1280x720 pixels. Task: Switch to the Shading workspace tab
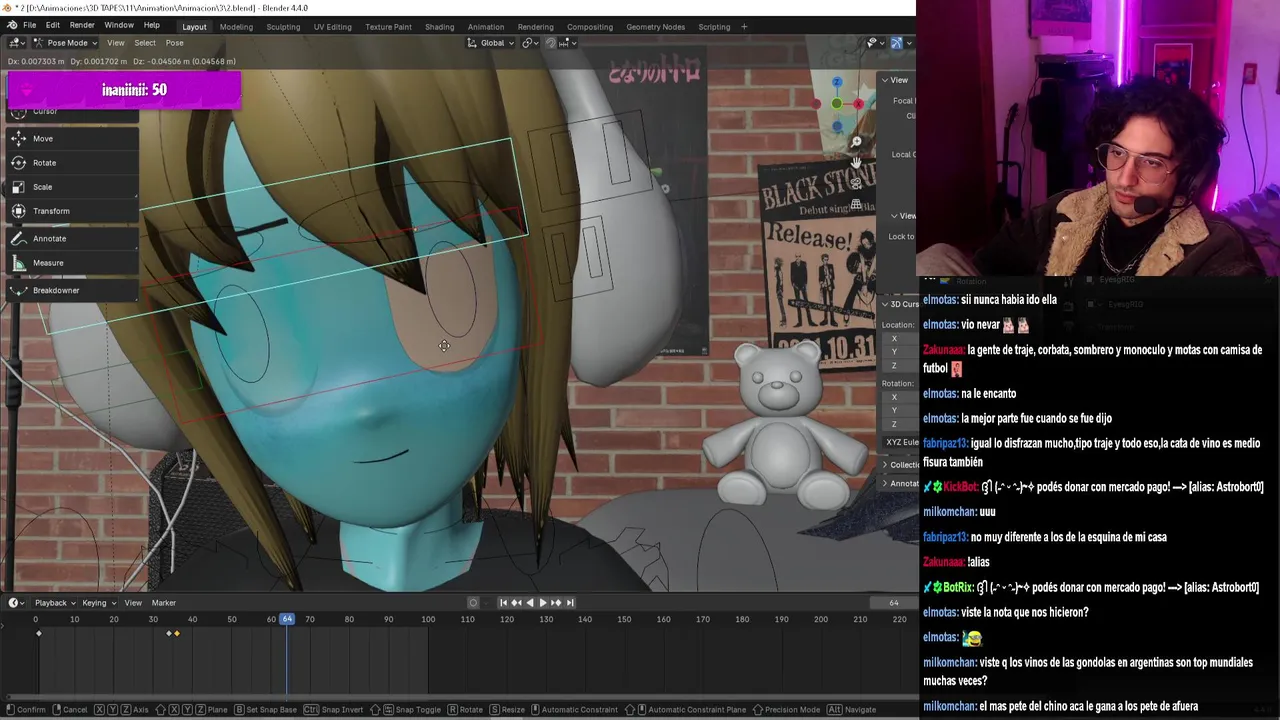tap(439, 27)
